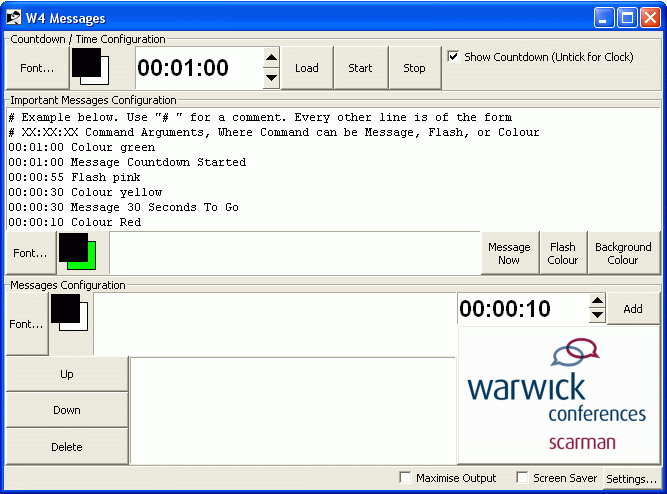
Task: Stop the countdown timer
Action: tap(414, 68)
